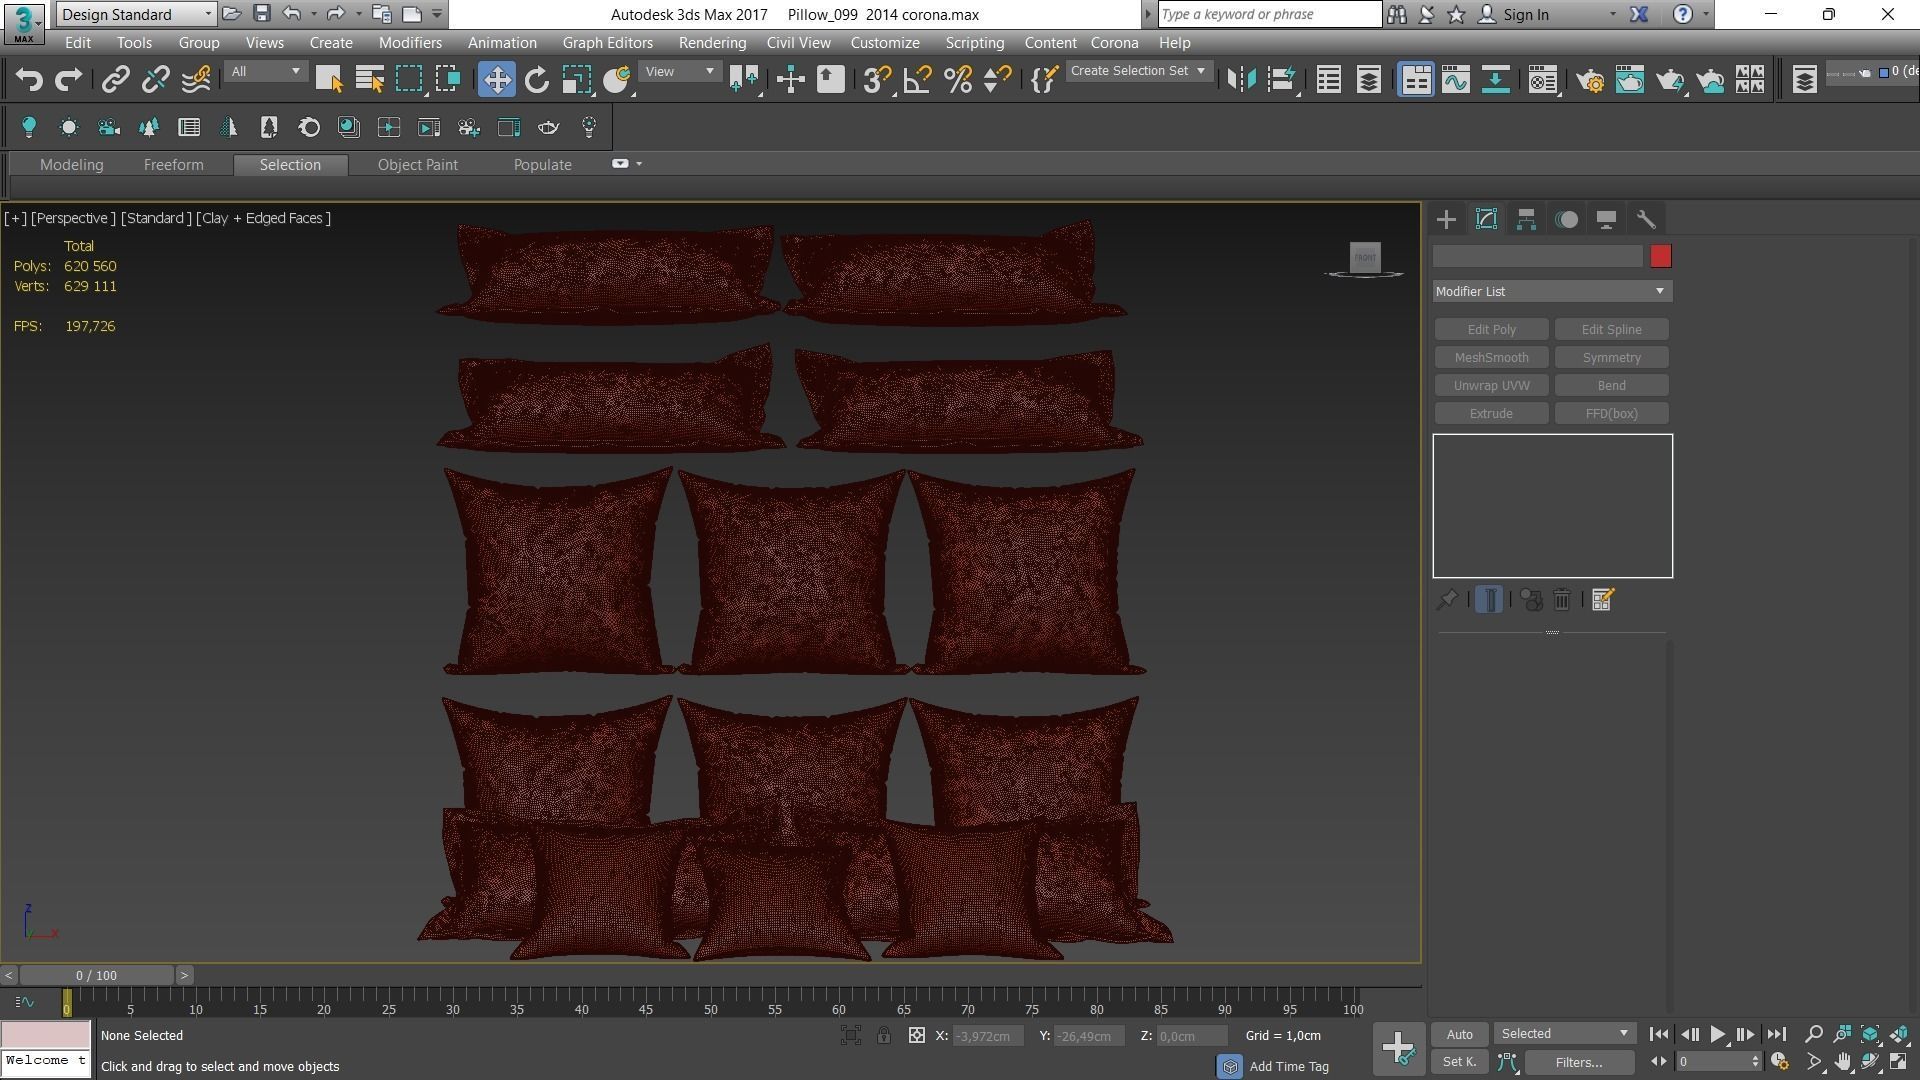Toggle Angle Snap
Screen dimensions: 1920x1080
(x=917, y=80)
